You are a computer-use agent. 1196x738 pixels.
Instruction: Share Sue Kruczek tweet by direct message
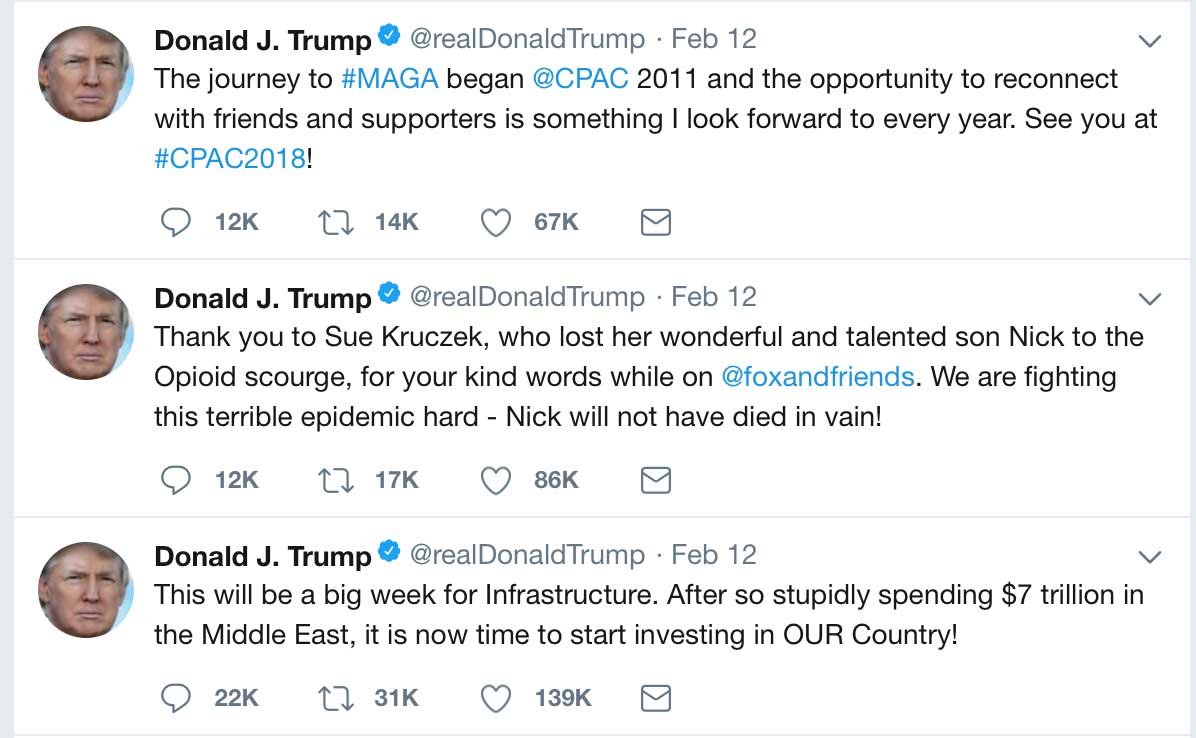pos(655,480)
